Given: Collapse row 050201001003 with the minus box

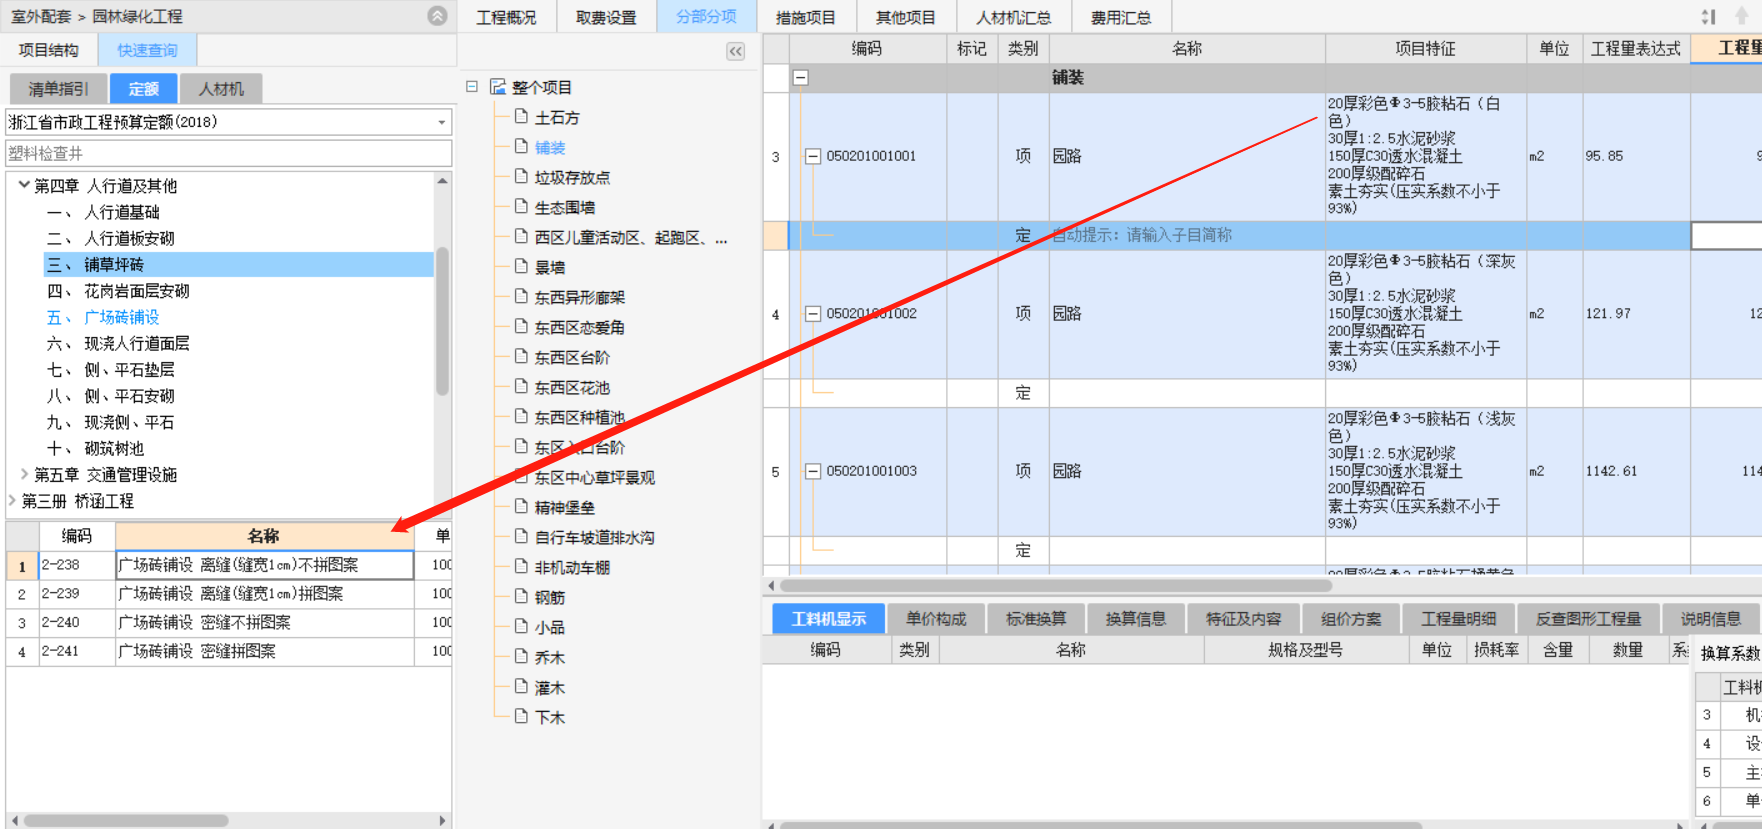Looking at the screenshot, I should [814, 471].
